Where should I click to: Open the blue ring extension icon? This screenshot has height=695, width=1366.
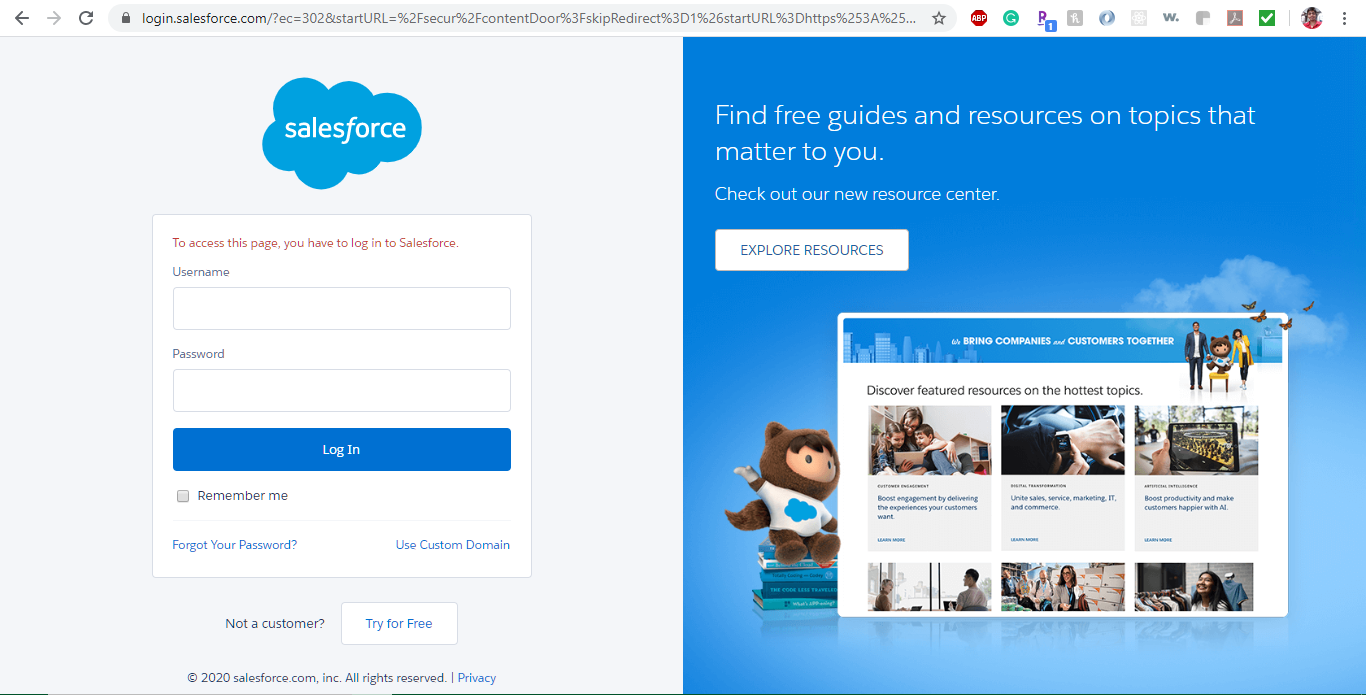click(1107, 18)
